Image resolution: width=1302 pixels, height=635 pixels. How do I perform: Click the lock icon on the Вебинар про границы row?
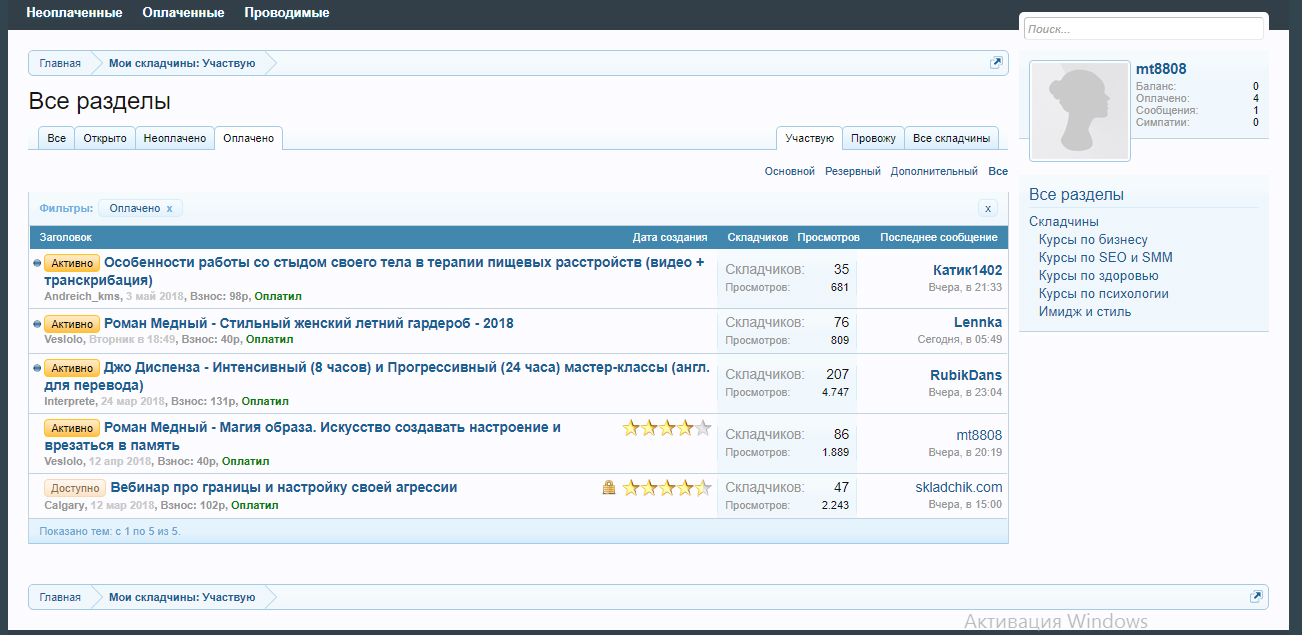(x=609, y=488)
